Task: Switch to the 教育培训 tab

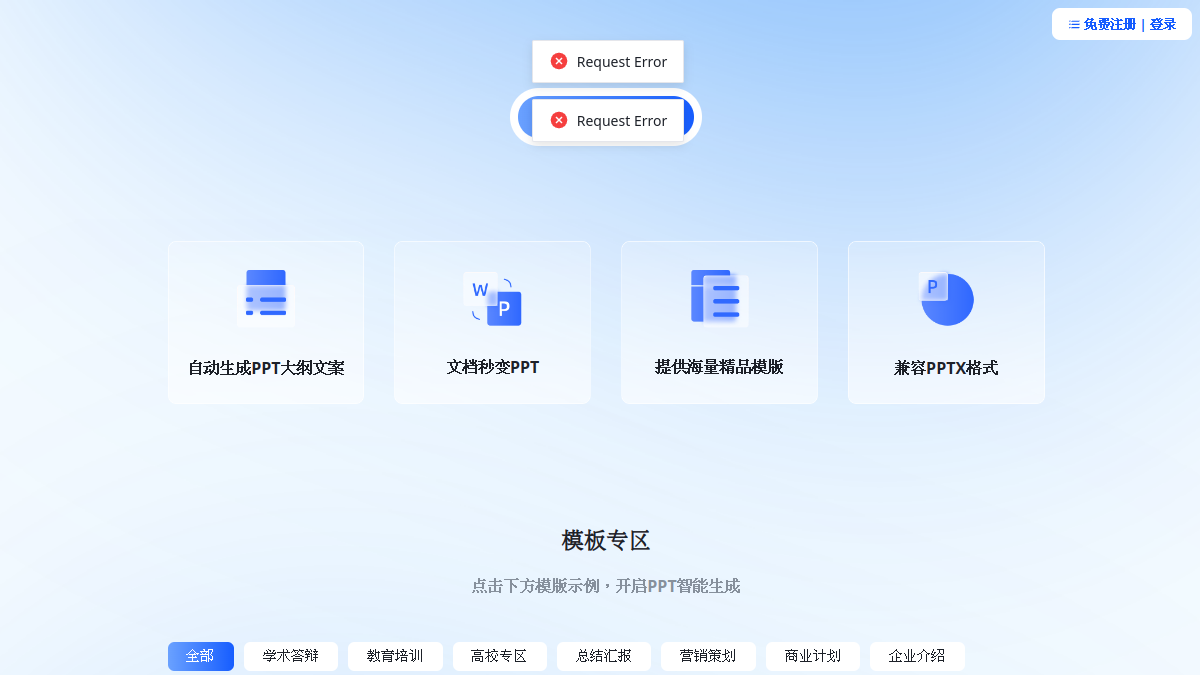Action: tap(395, 656)
